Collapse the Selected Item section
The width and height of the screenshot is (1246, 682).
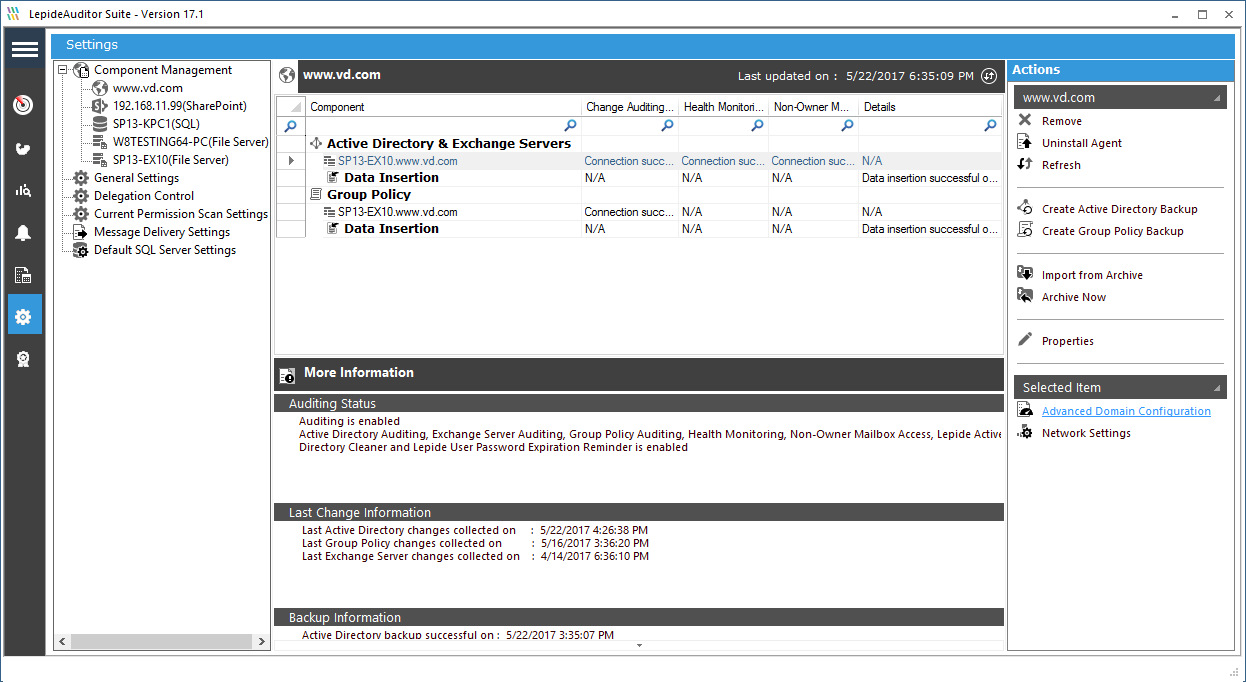[x=1217, y=388]
